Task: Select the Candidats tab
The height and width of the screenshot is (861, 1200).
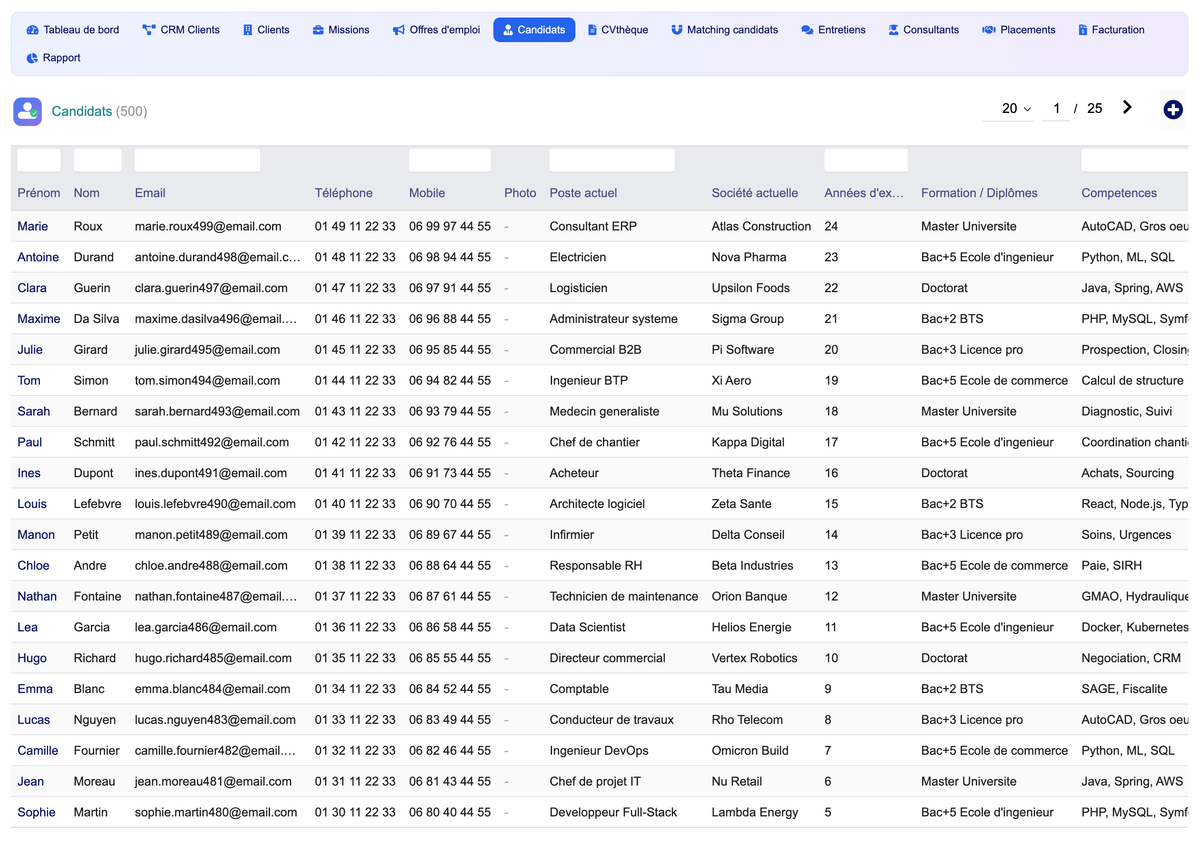Action: coord(534,30)
